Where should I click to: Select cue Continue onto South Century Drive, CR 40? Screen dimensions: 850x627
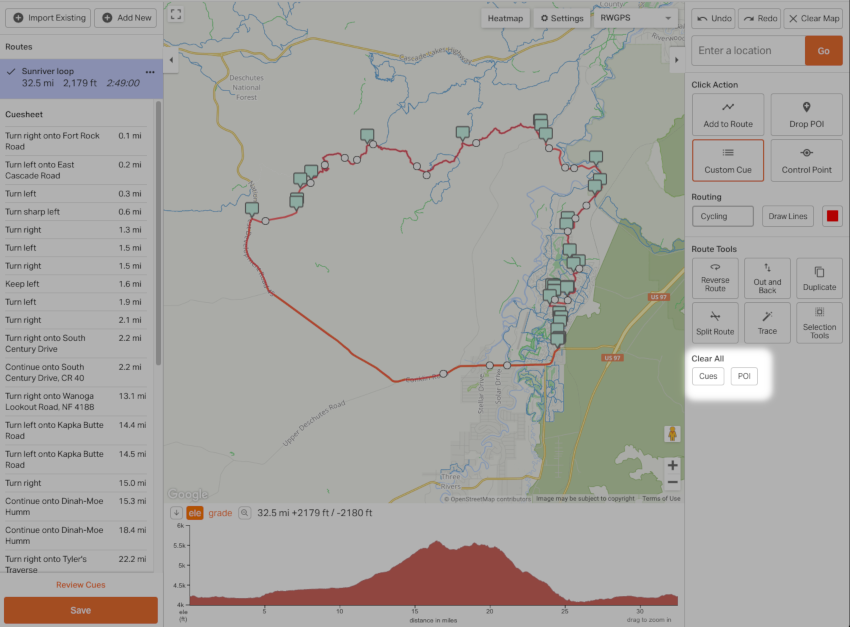coord(76,372)
